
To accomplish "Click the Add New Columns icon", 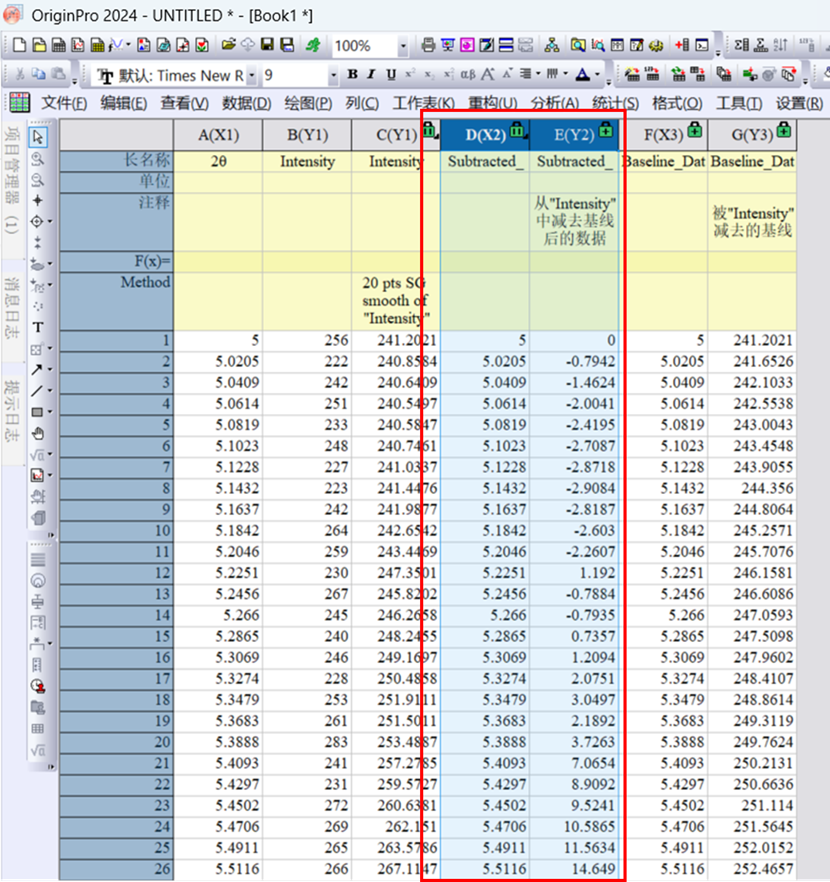I will click(x=683, y=45).
